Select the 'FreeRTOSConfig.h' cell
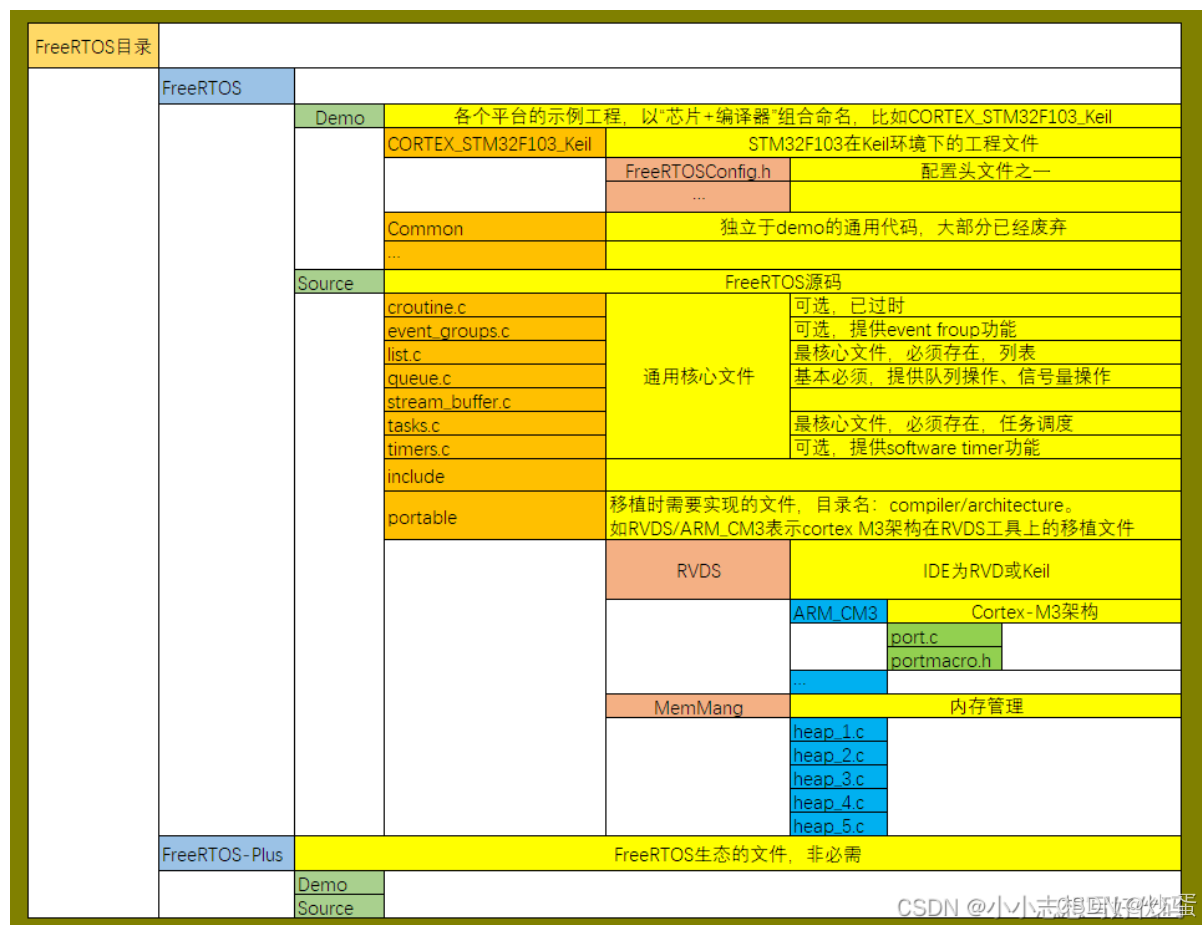This screenshot has width=1202, height=925. tap(698, 171)
